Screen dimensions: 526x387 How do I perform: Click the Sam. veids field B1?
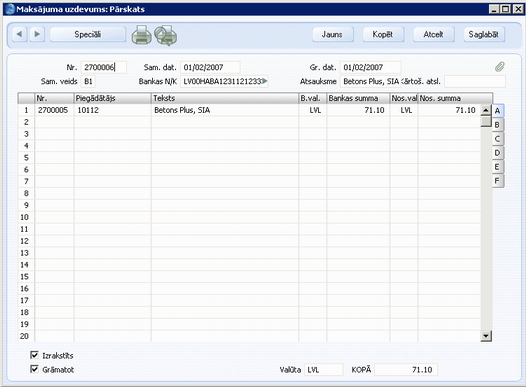pos(89,81)
